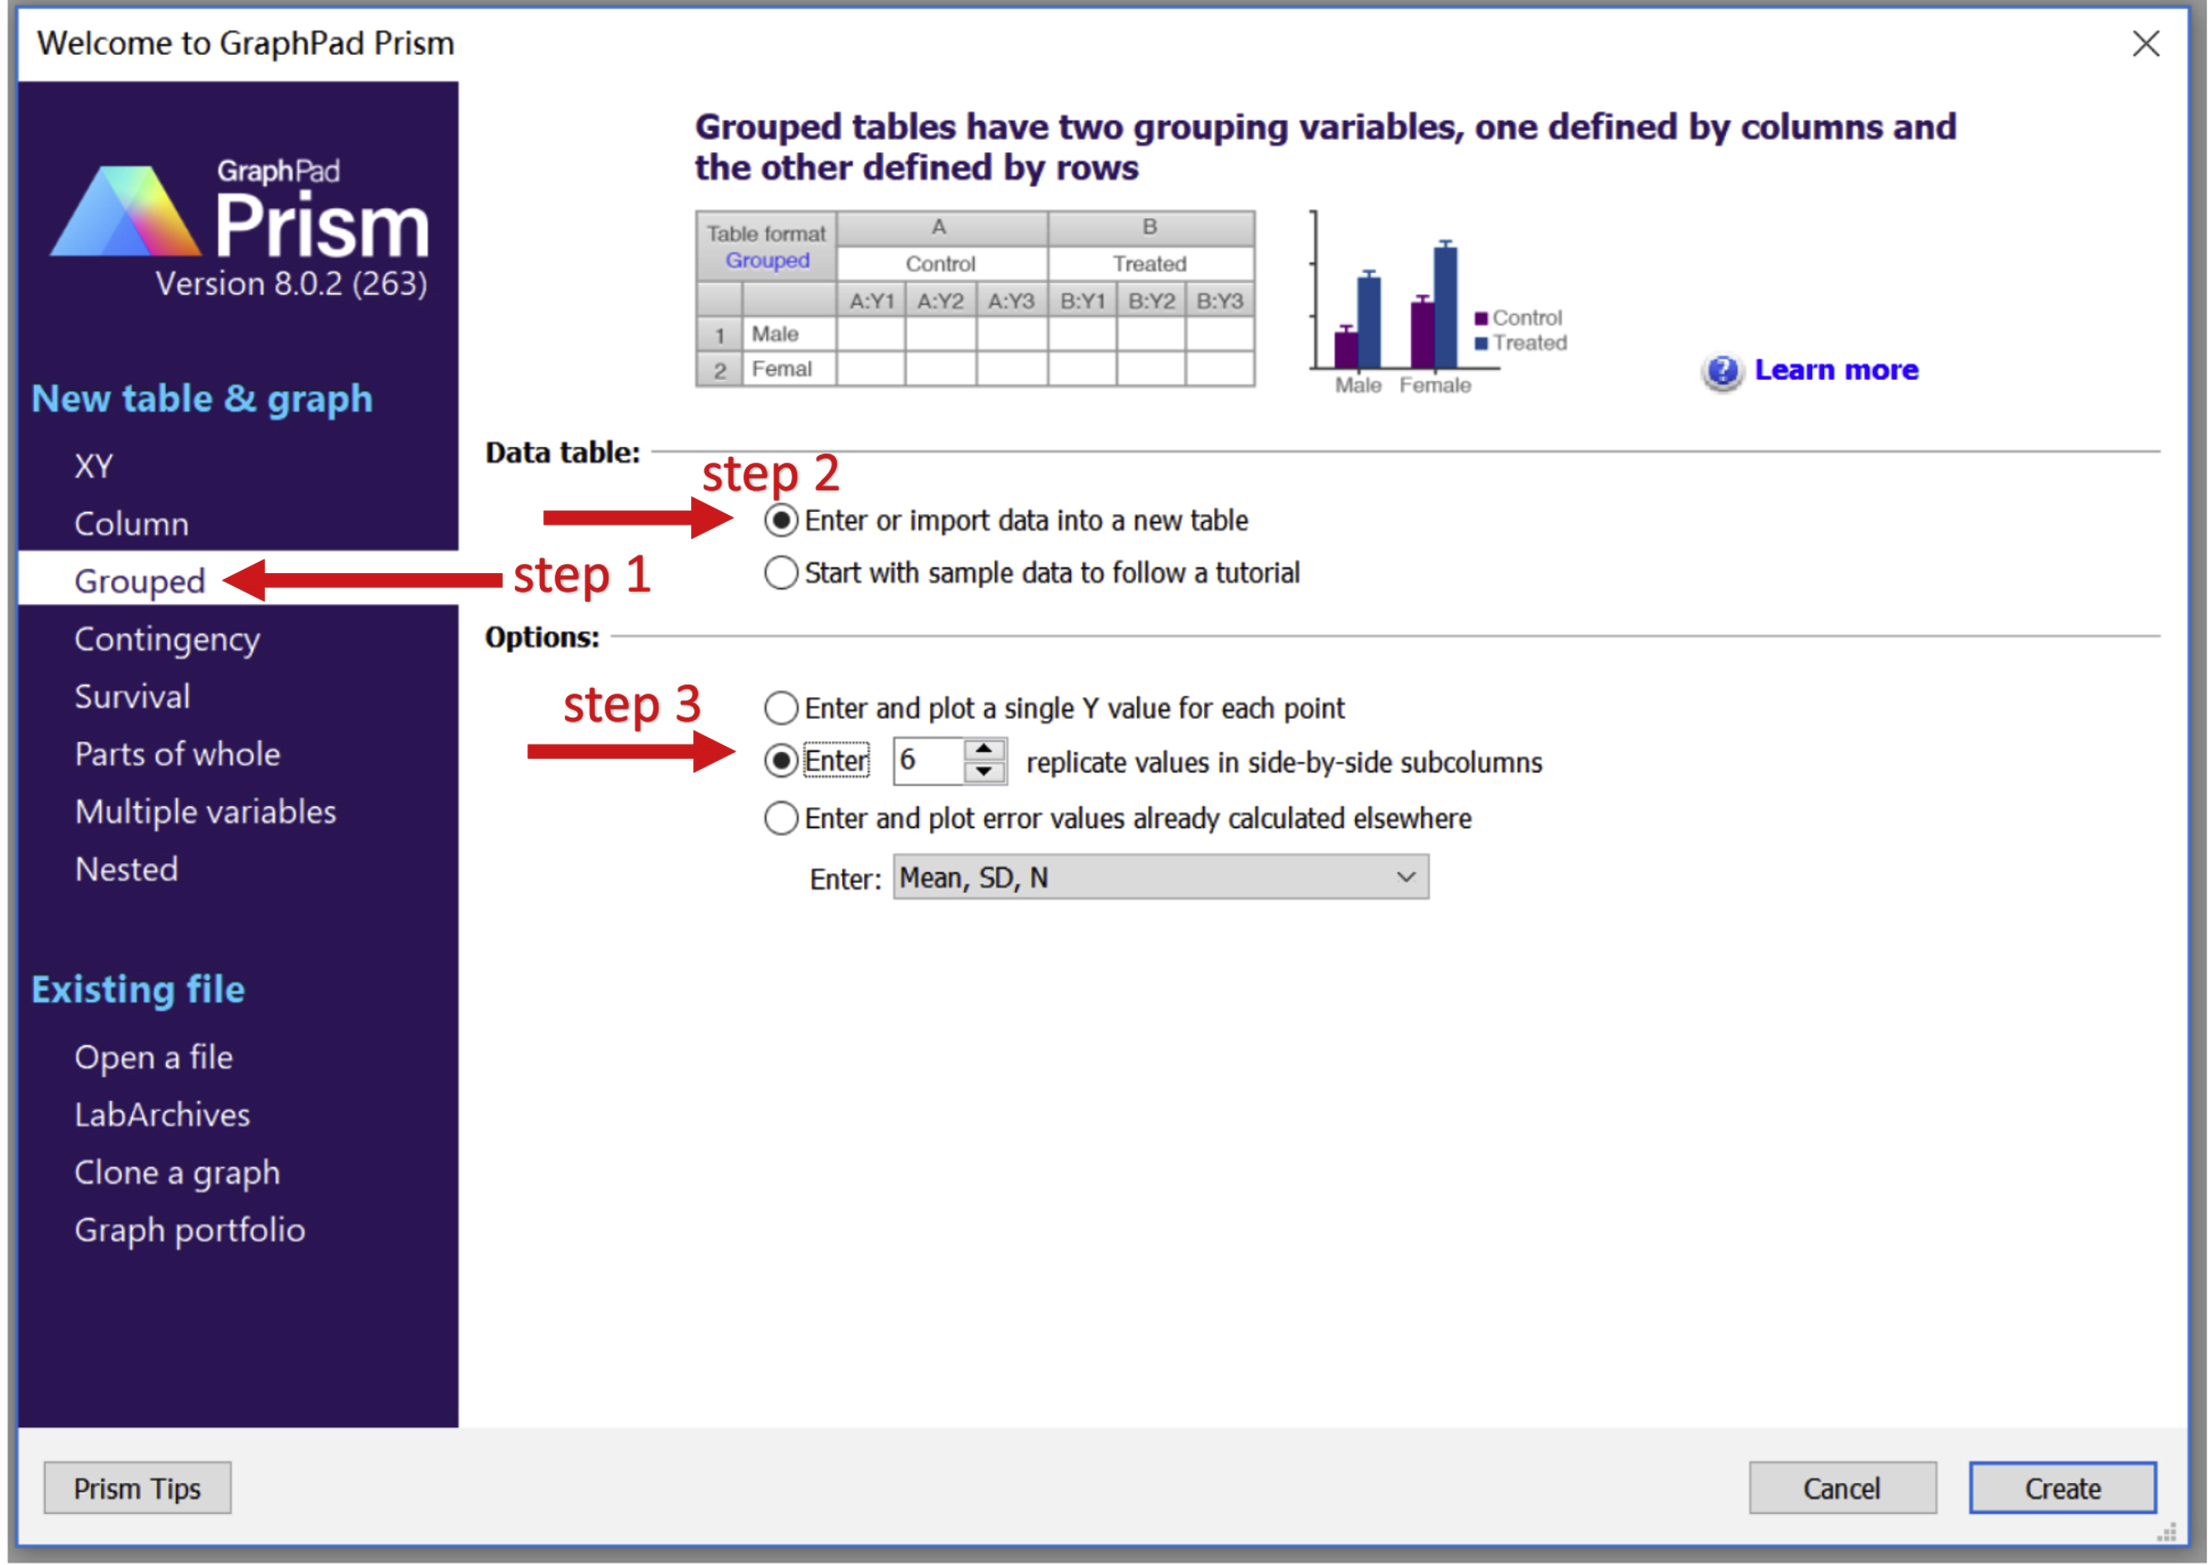Click the blue Learn more help icon
The width and height of the screenshot is (2208, 1565).
click(x=1721, y=371)
